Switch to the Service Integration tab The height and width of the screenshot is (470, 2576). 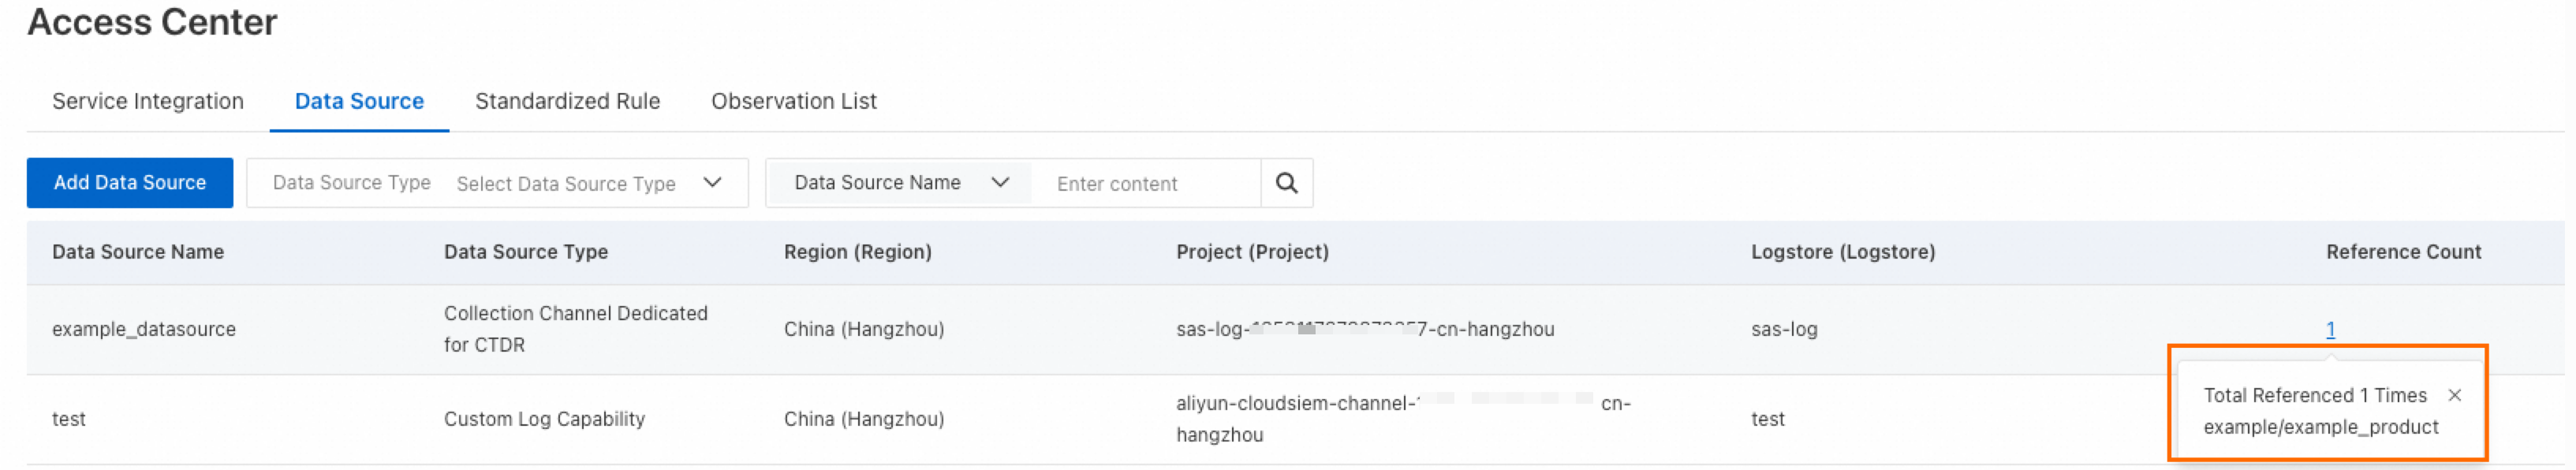tap(148, 101)
